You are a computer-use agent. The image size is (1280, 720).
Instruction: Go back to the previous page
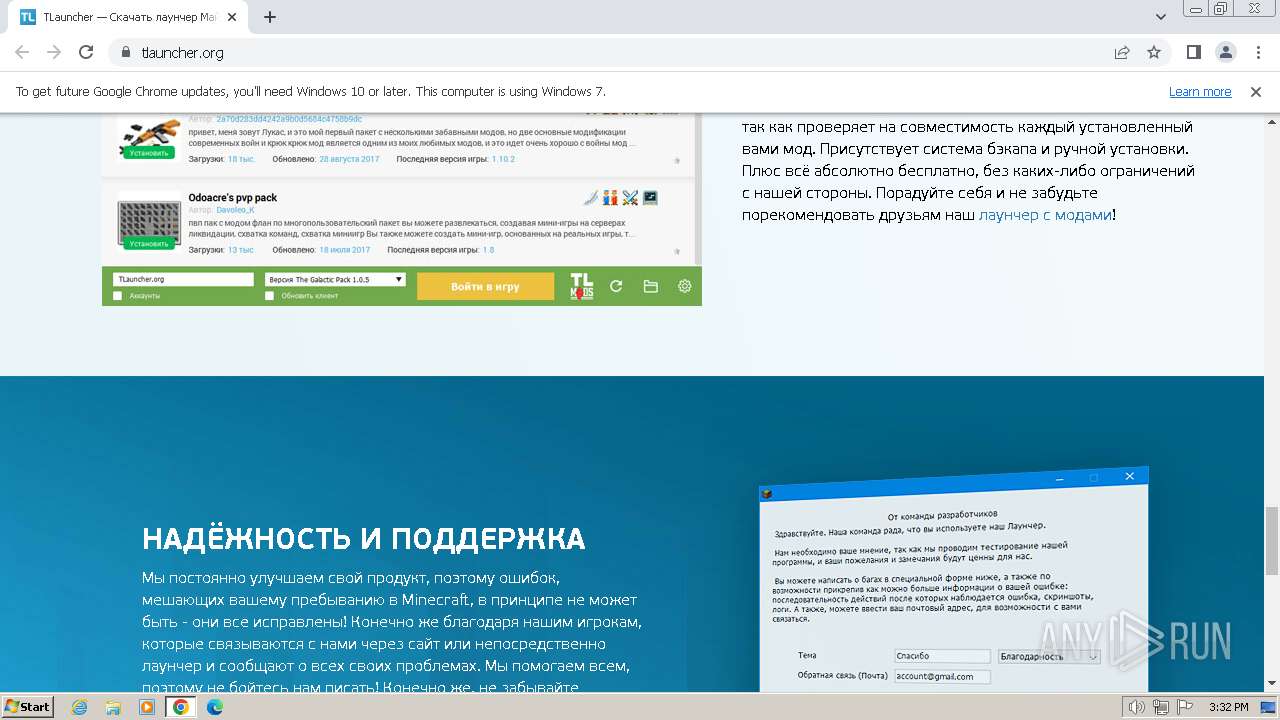point(22,52)
